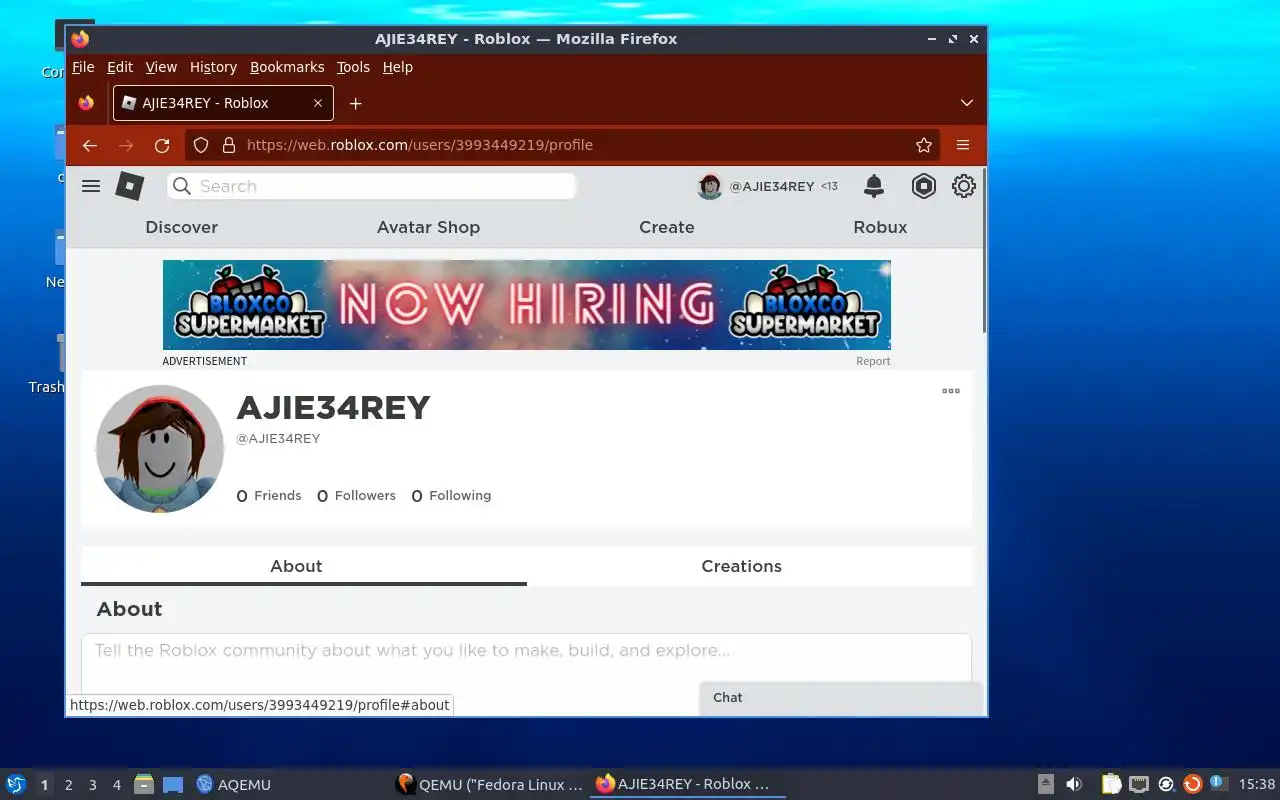This screenshot has width=1280, height=800.
Task: Click the padlock site security icon
Action: [x=228, y=145]
